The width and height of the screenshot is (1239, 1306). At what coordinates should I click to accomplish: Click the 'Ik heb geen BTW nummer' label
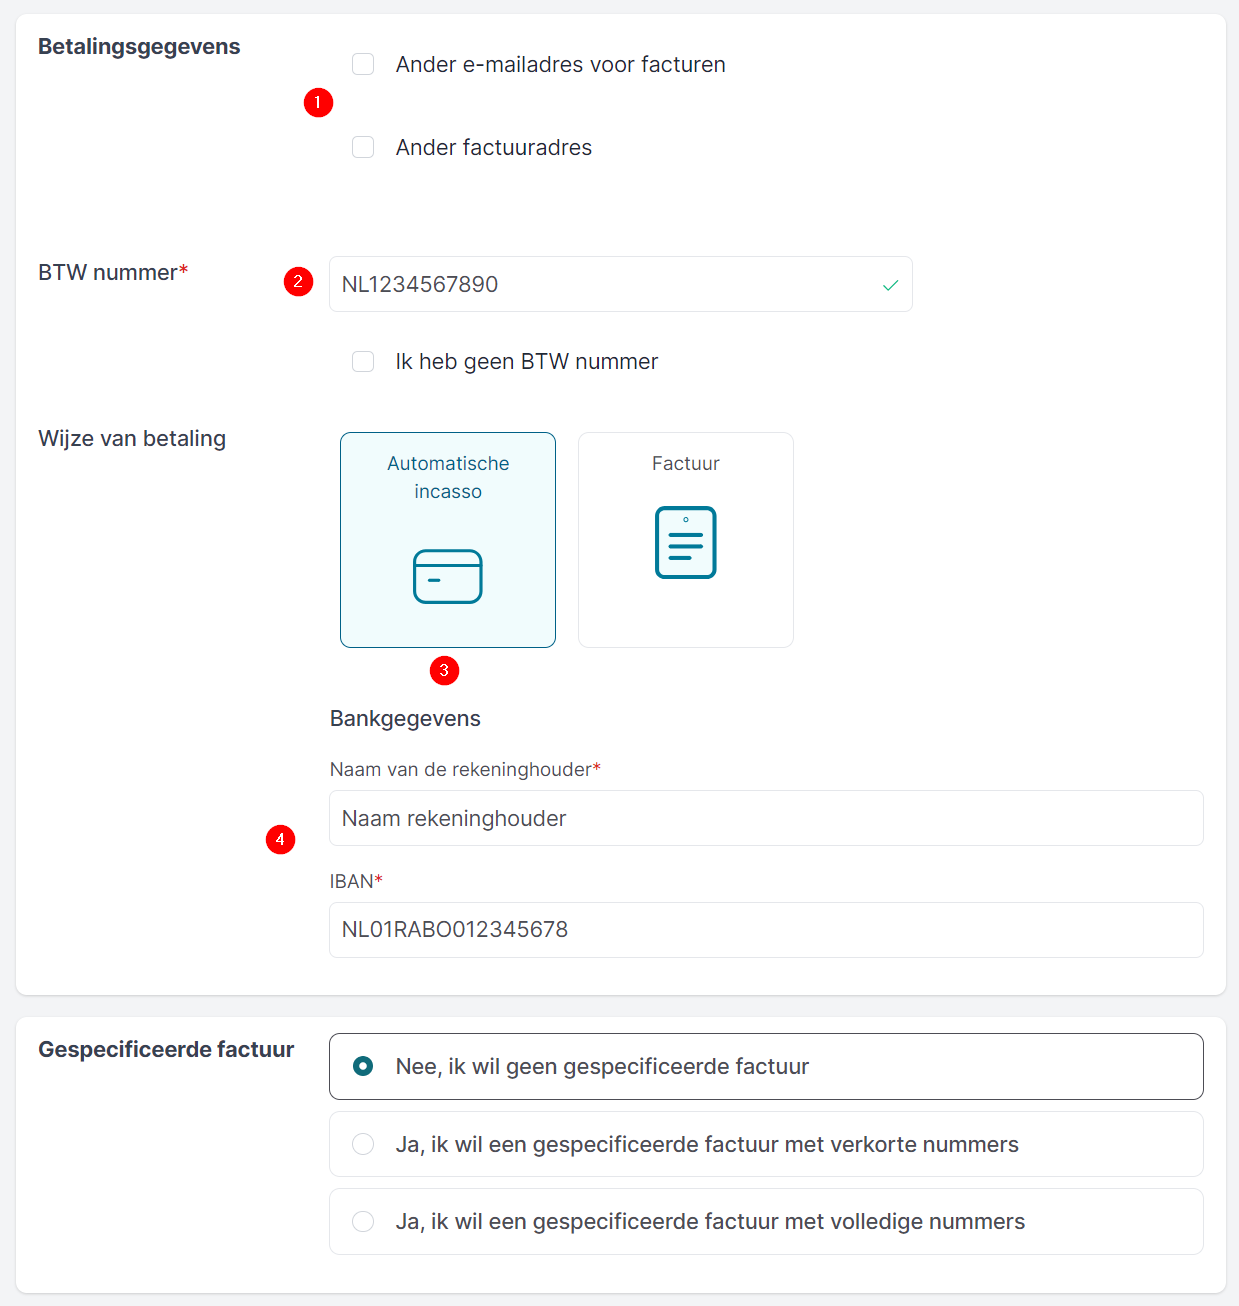[x=527, y=362]
